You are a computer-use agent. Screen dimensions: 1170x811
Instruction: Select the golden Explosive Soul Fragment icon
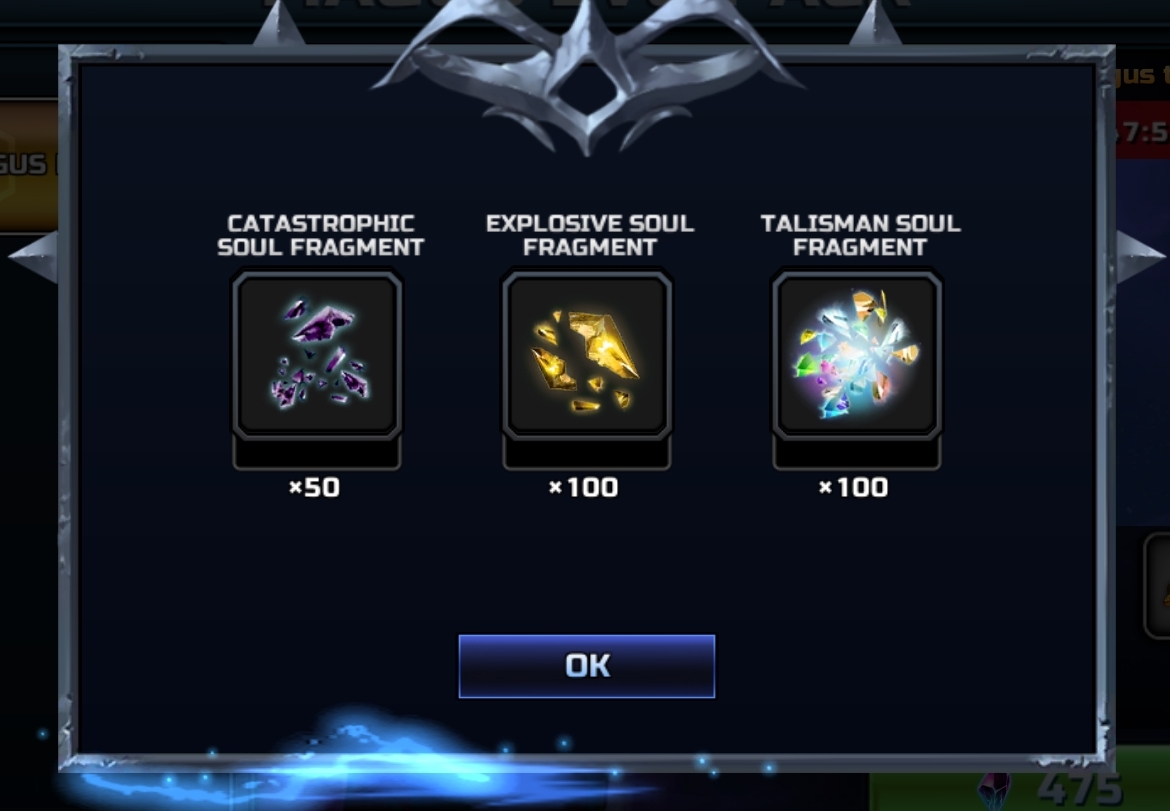[x=587, y=356]
